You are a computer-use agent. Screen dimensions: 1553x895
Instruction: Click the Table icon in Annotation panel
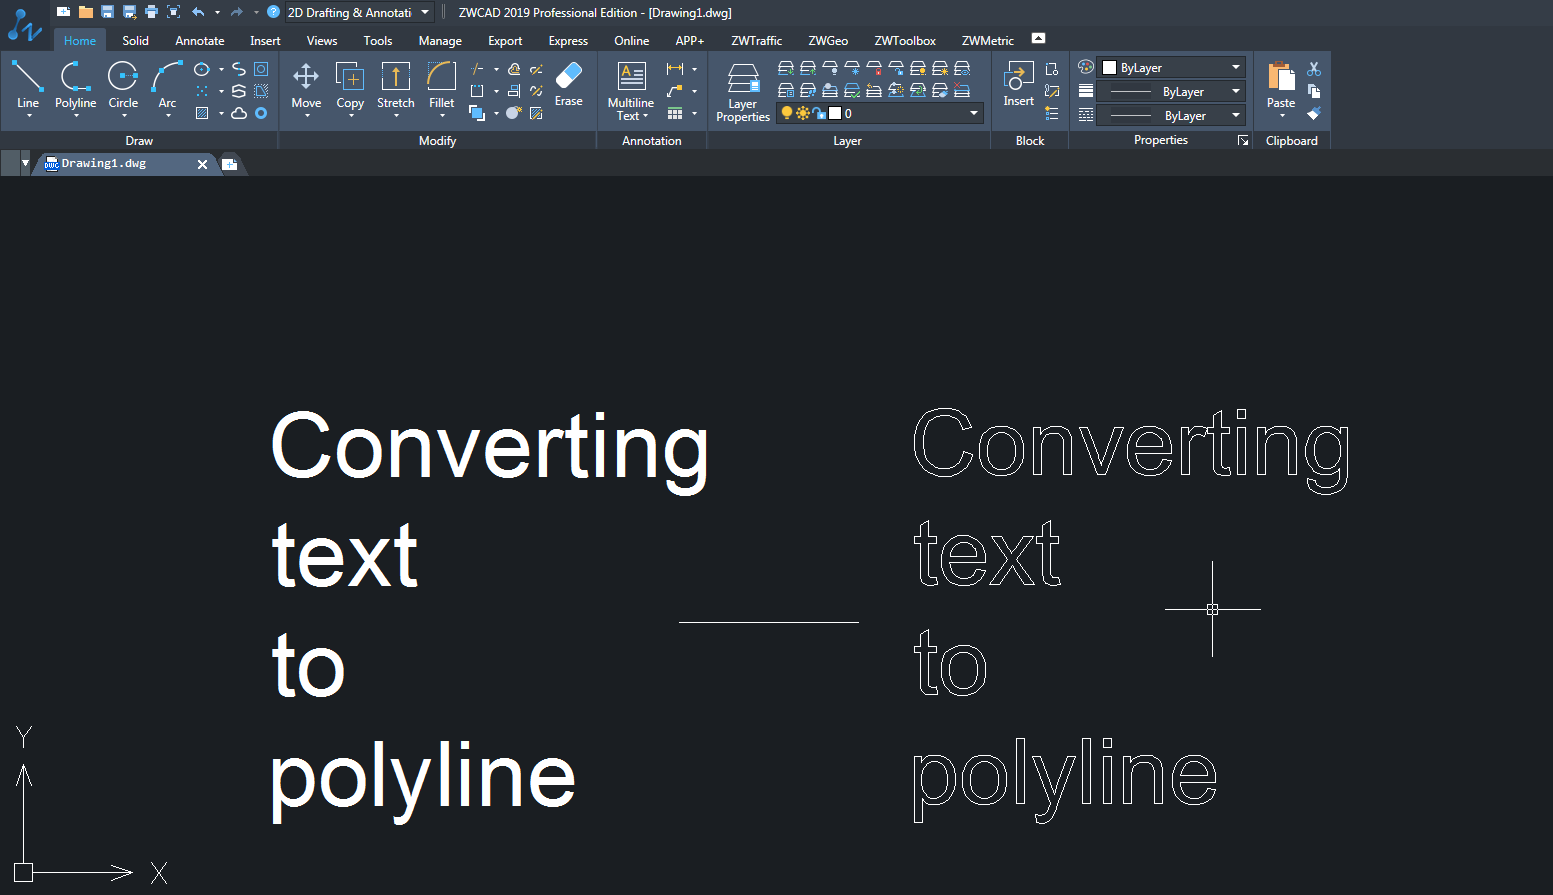pyautogui.click(x=675, y=113)
